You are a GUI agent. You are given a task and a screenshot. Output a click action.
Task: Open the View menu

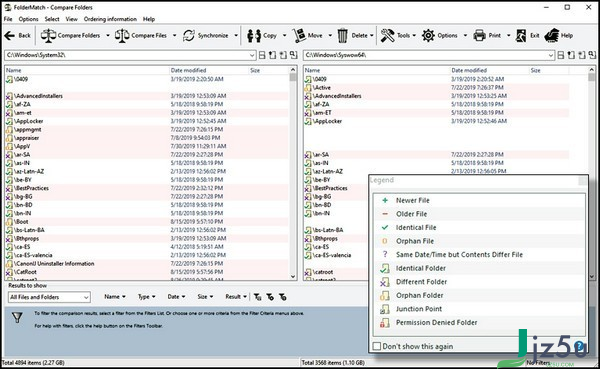[72, 19]
